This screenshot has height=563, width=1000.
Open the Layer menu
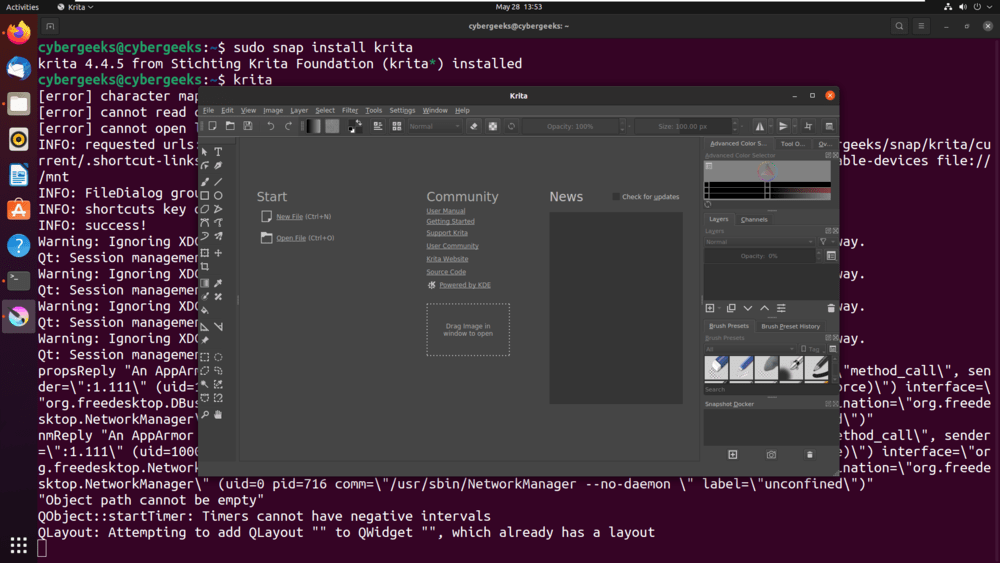pos(299,110)
